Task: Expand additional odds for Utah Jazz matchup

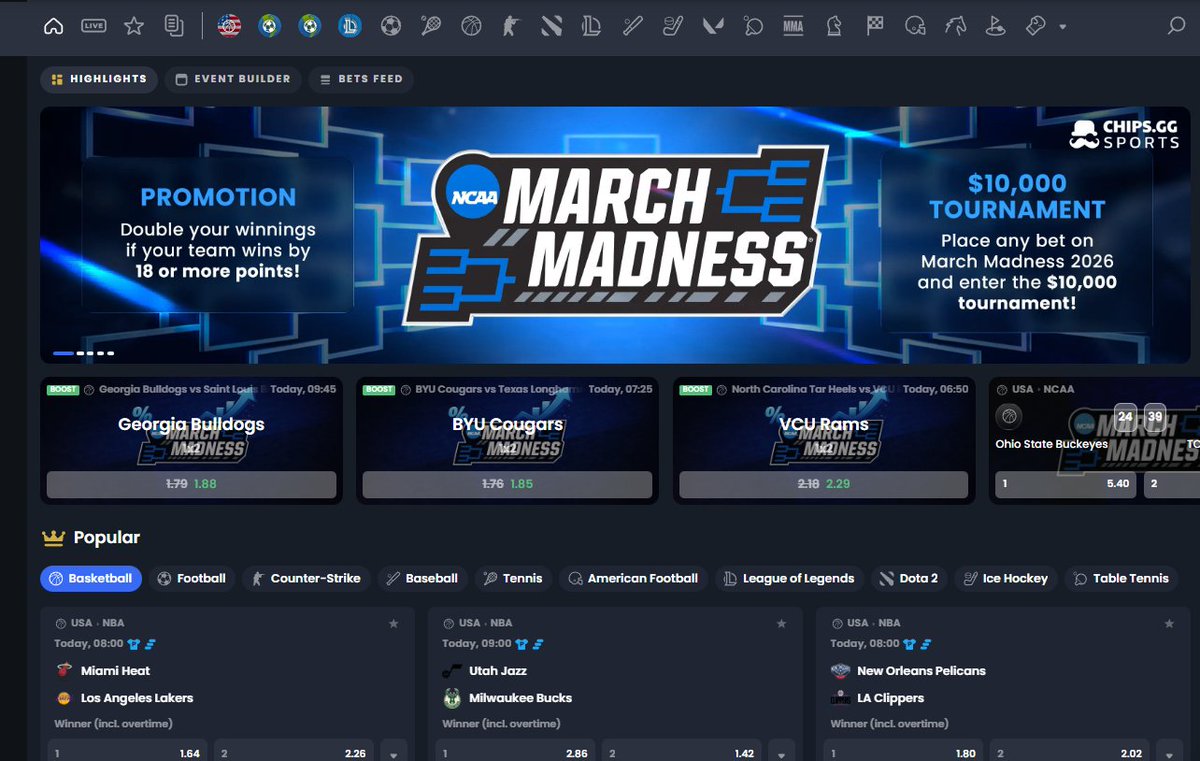Action: point(782,752)
